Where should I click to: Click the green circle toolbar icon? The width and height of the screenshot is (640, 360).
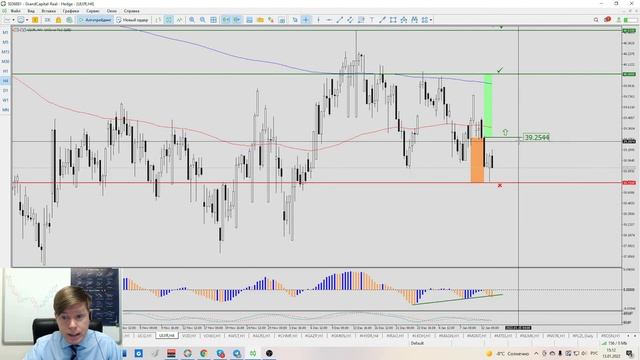pos(69,20)
